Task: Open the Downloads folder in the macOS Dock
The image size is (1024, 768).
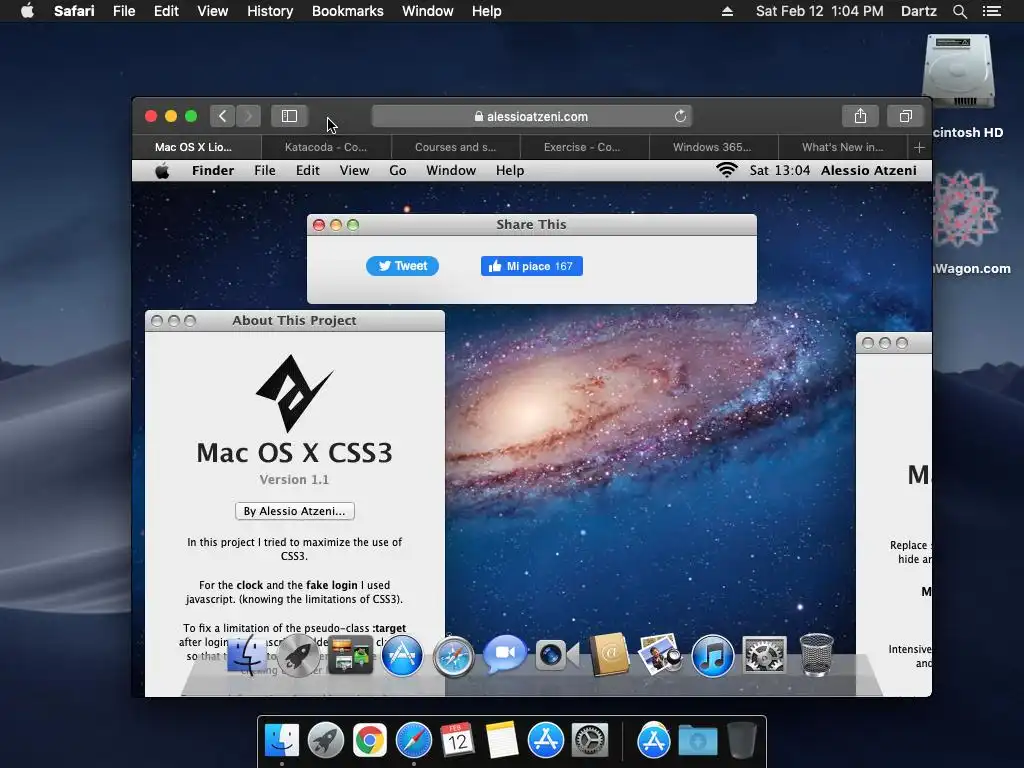Action: tap(697, 741)
